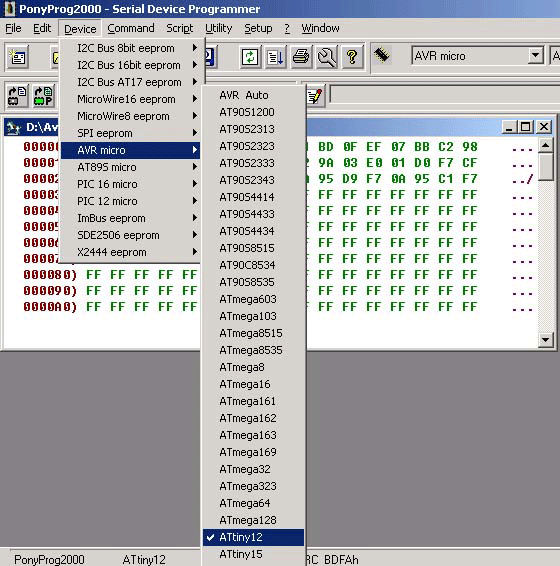Image resolution: width=560 pixels, height=566 pixels.
Task: Click the Read Program memory icon
Action: click(43, 96)
